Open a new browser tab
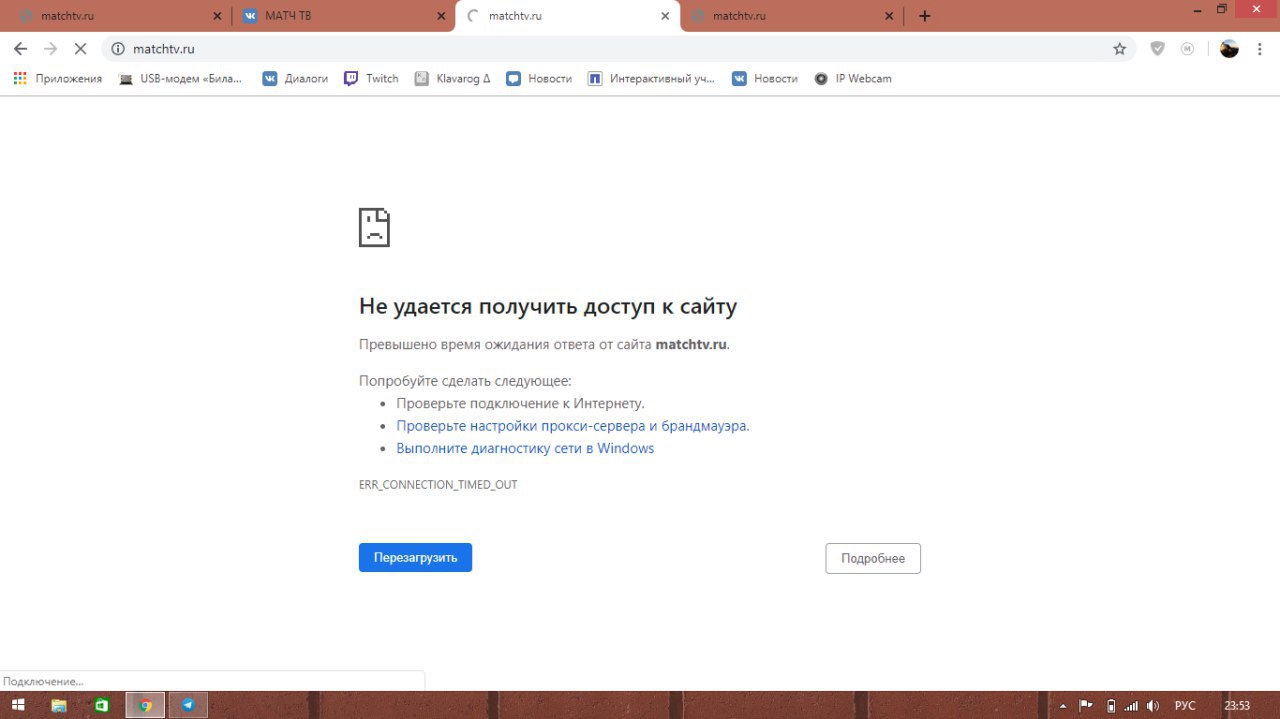Image resolution: width=1280 pixels, height=719 pixels. 924,16
